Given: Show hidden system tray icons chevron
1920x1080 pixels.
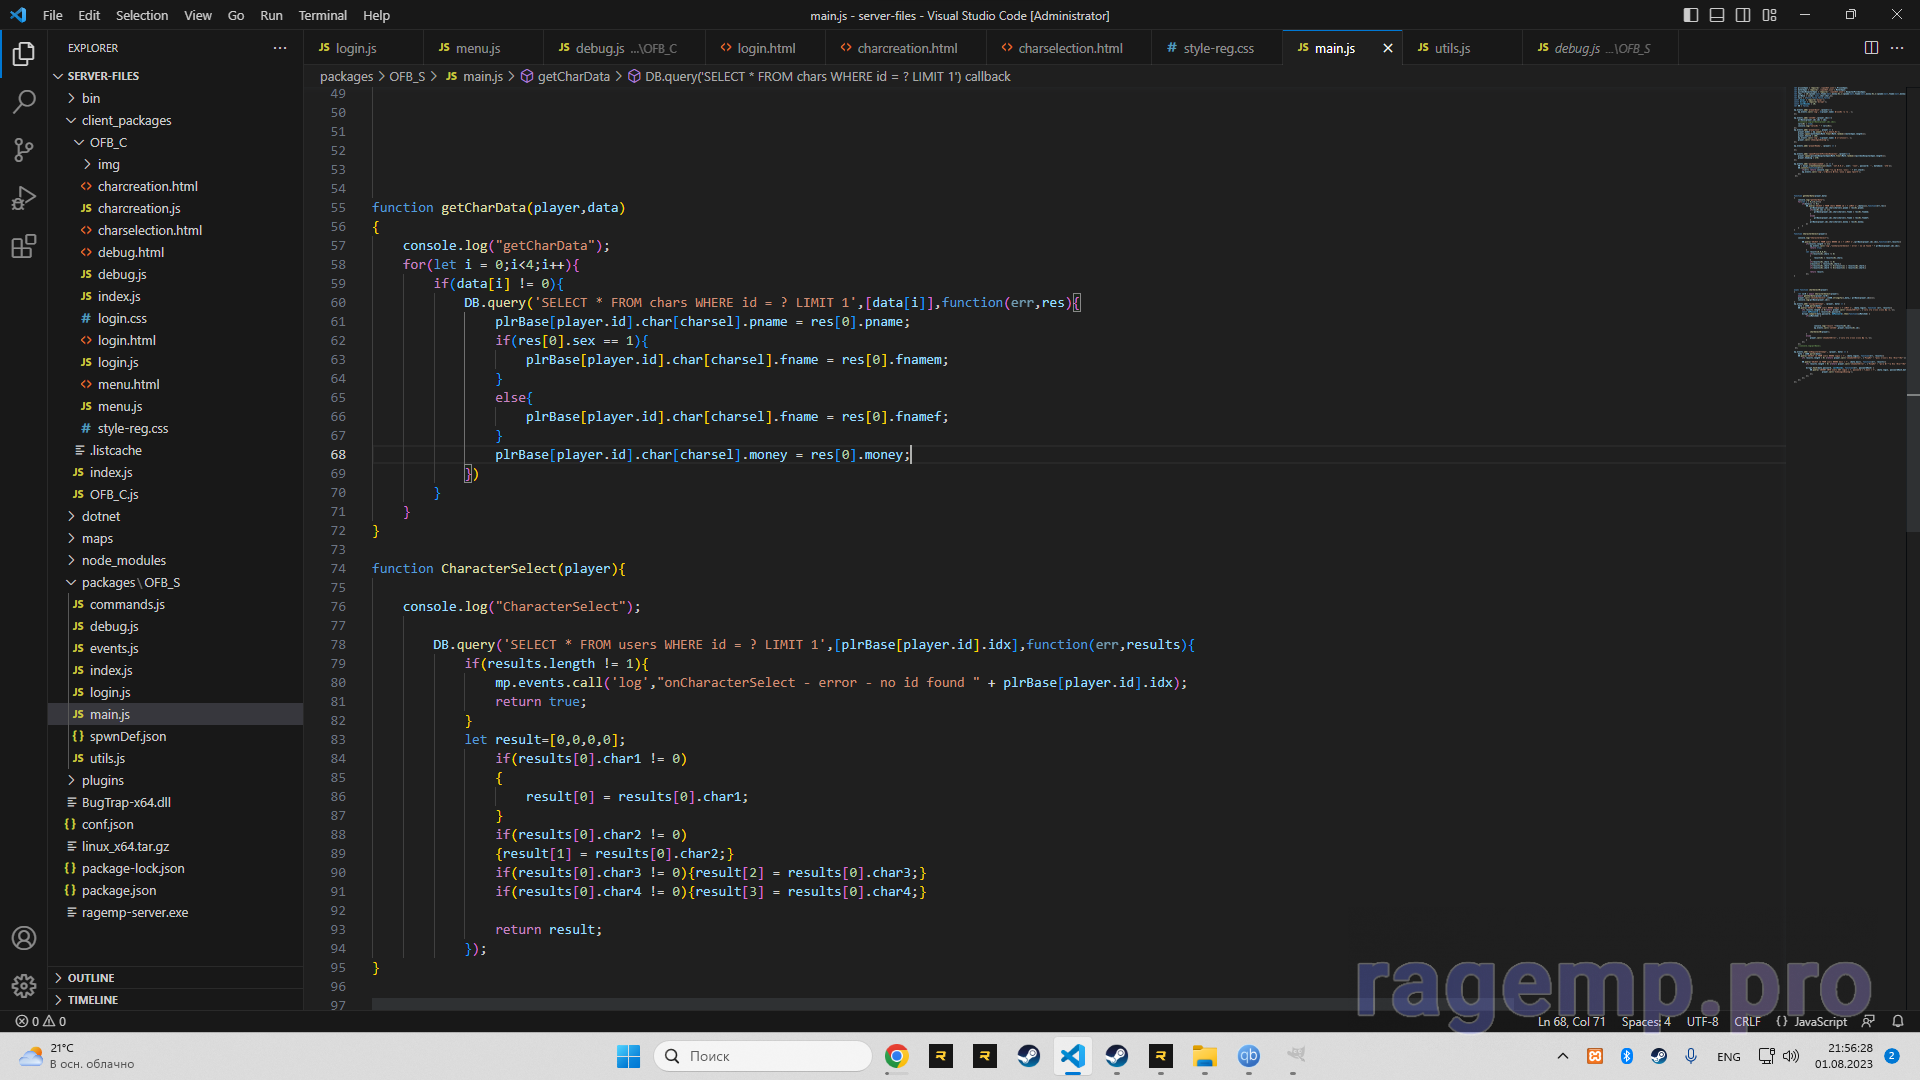Looking at the screenshot, I should coord(1563,1056).
